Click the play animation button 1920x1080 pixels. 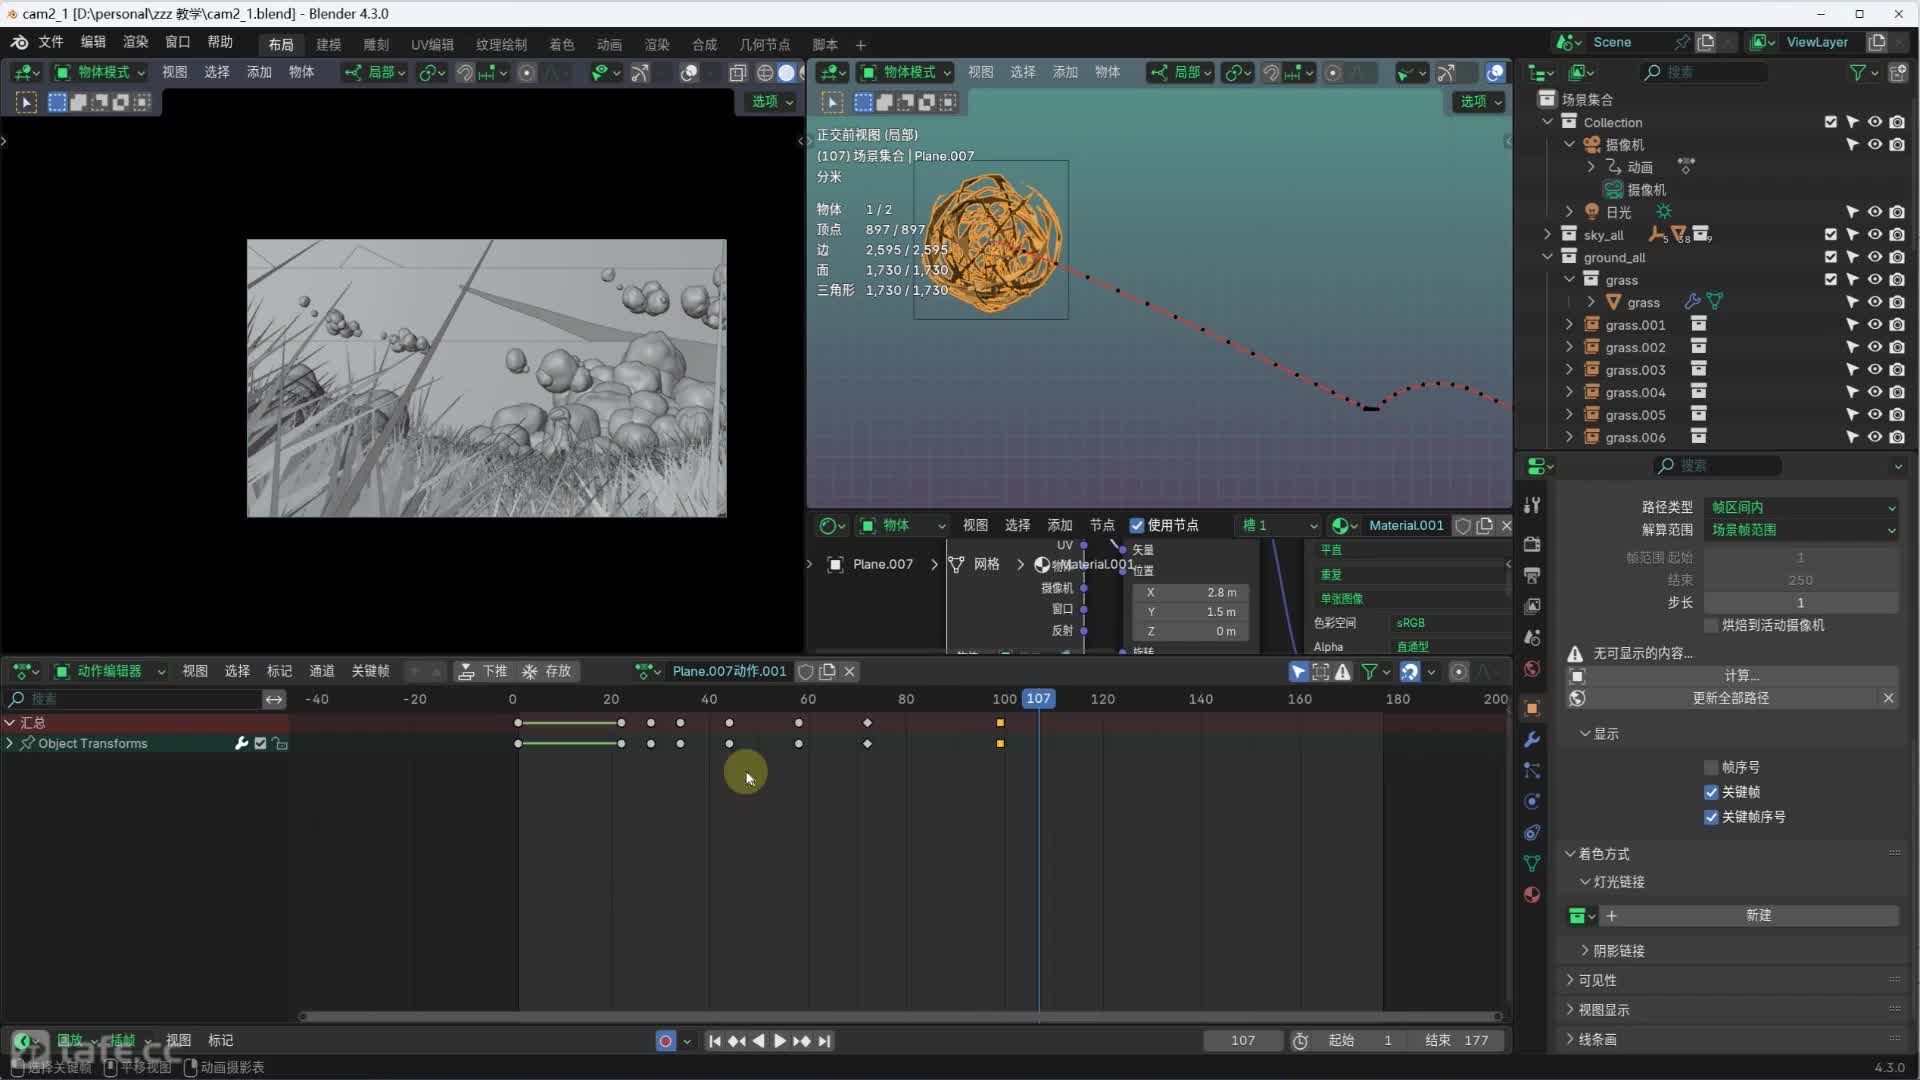click(x=780, y=1041)
